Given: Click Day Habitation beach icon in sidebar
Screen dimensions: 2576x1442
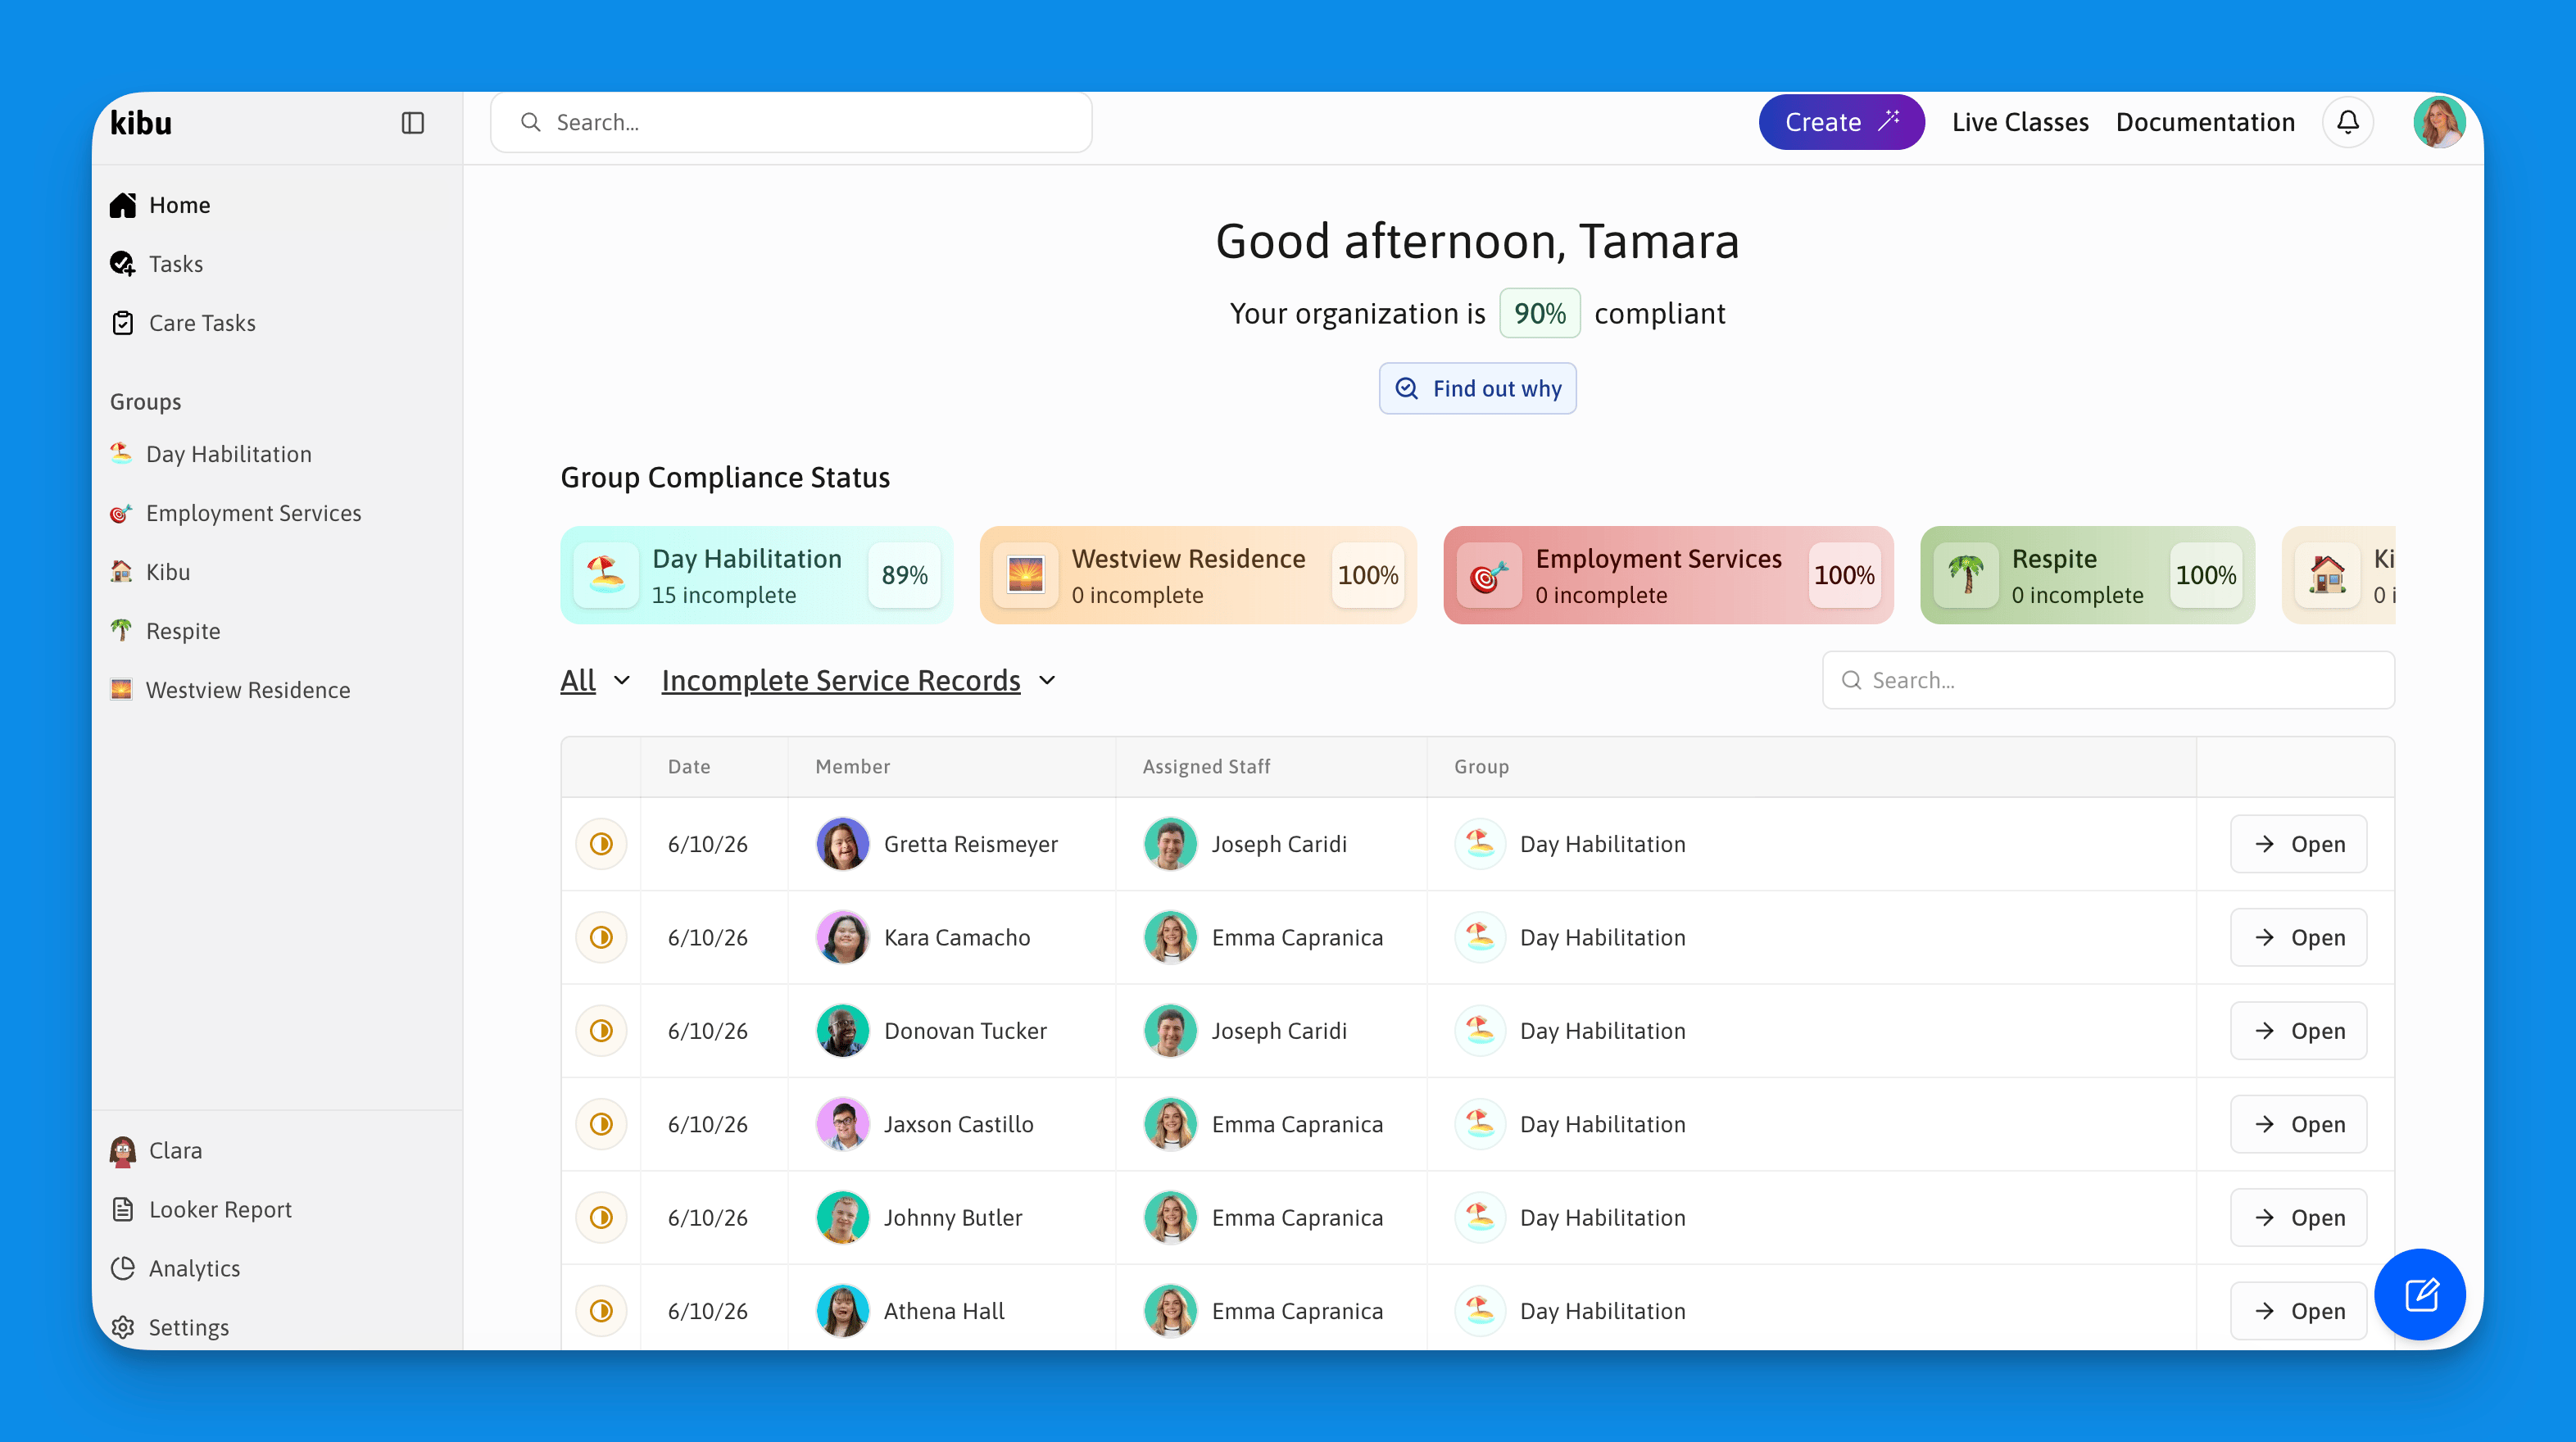Looking at the screenshot, I should pos(121,453).
